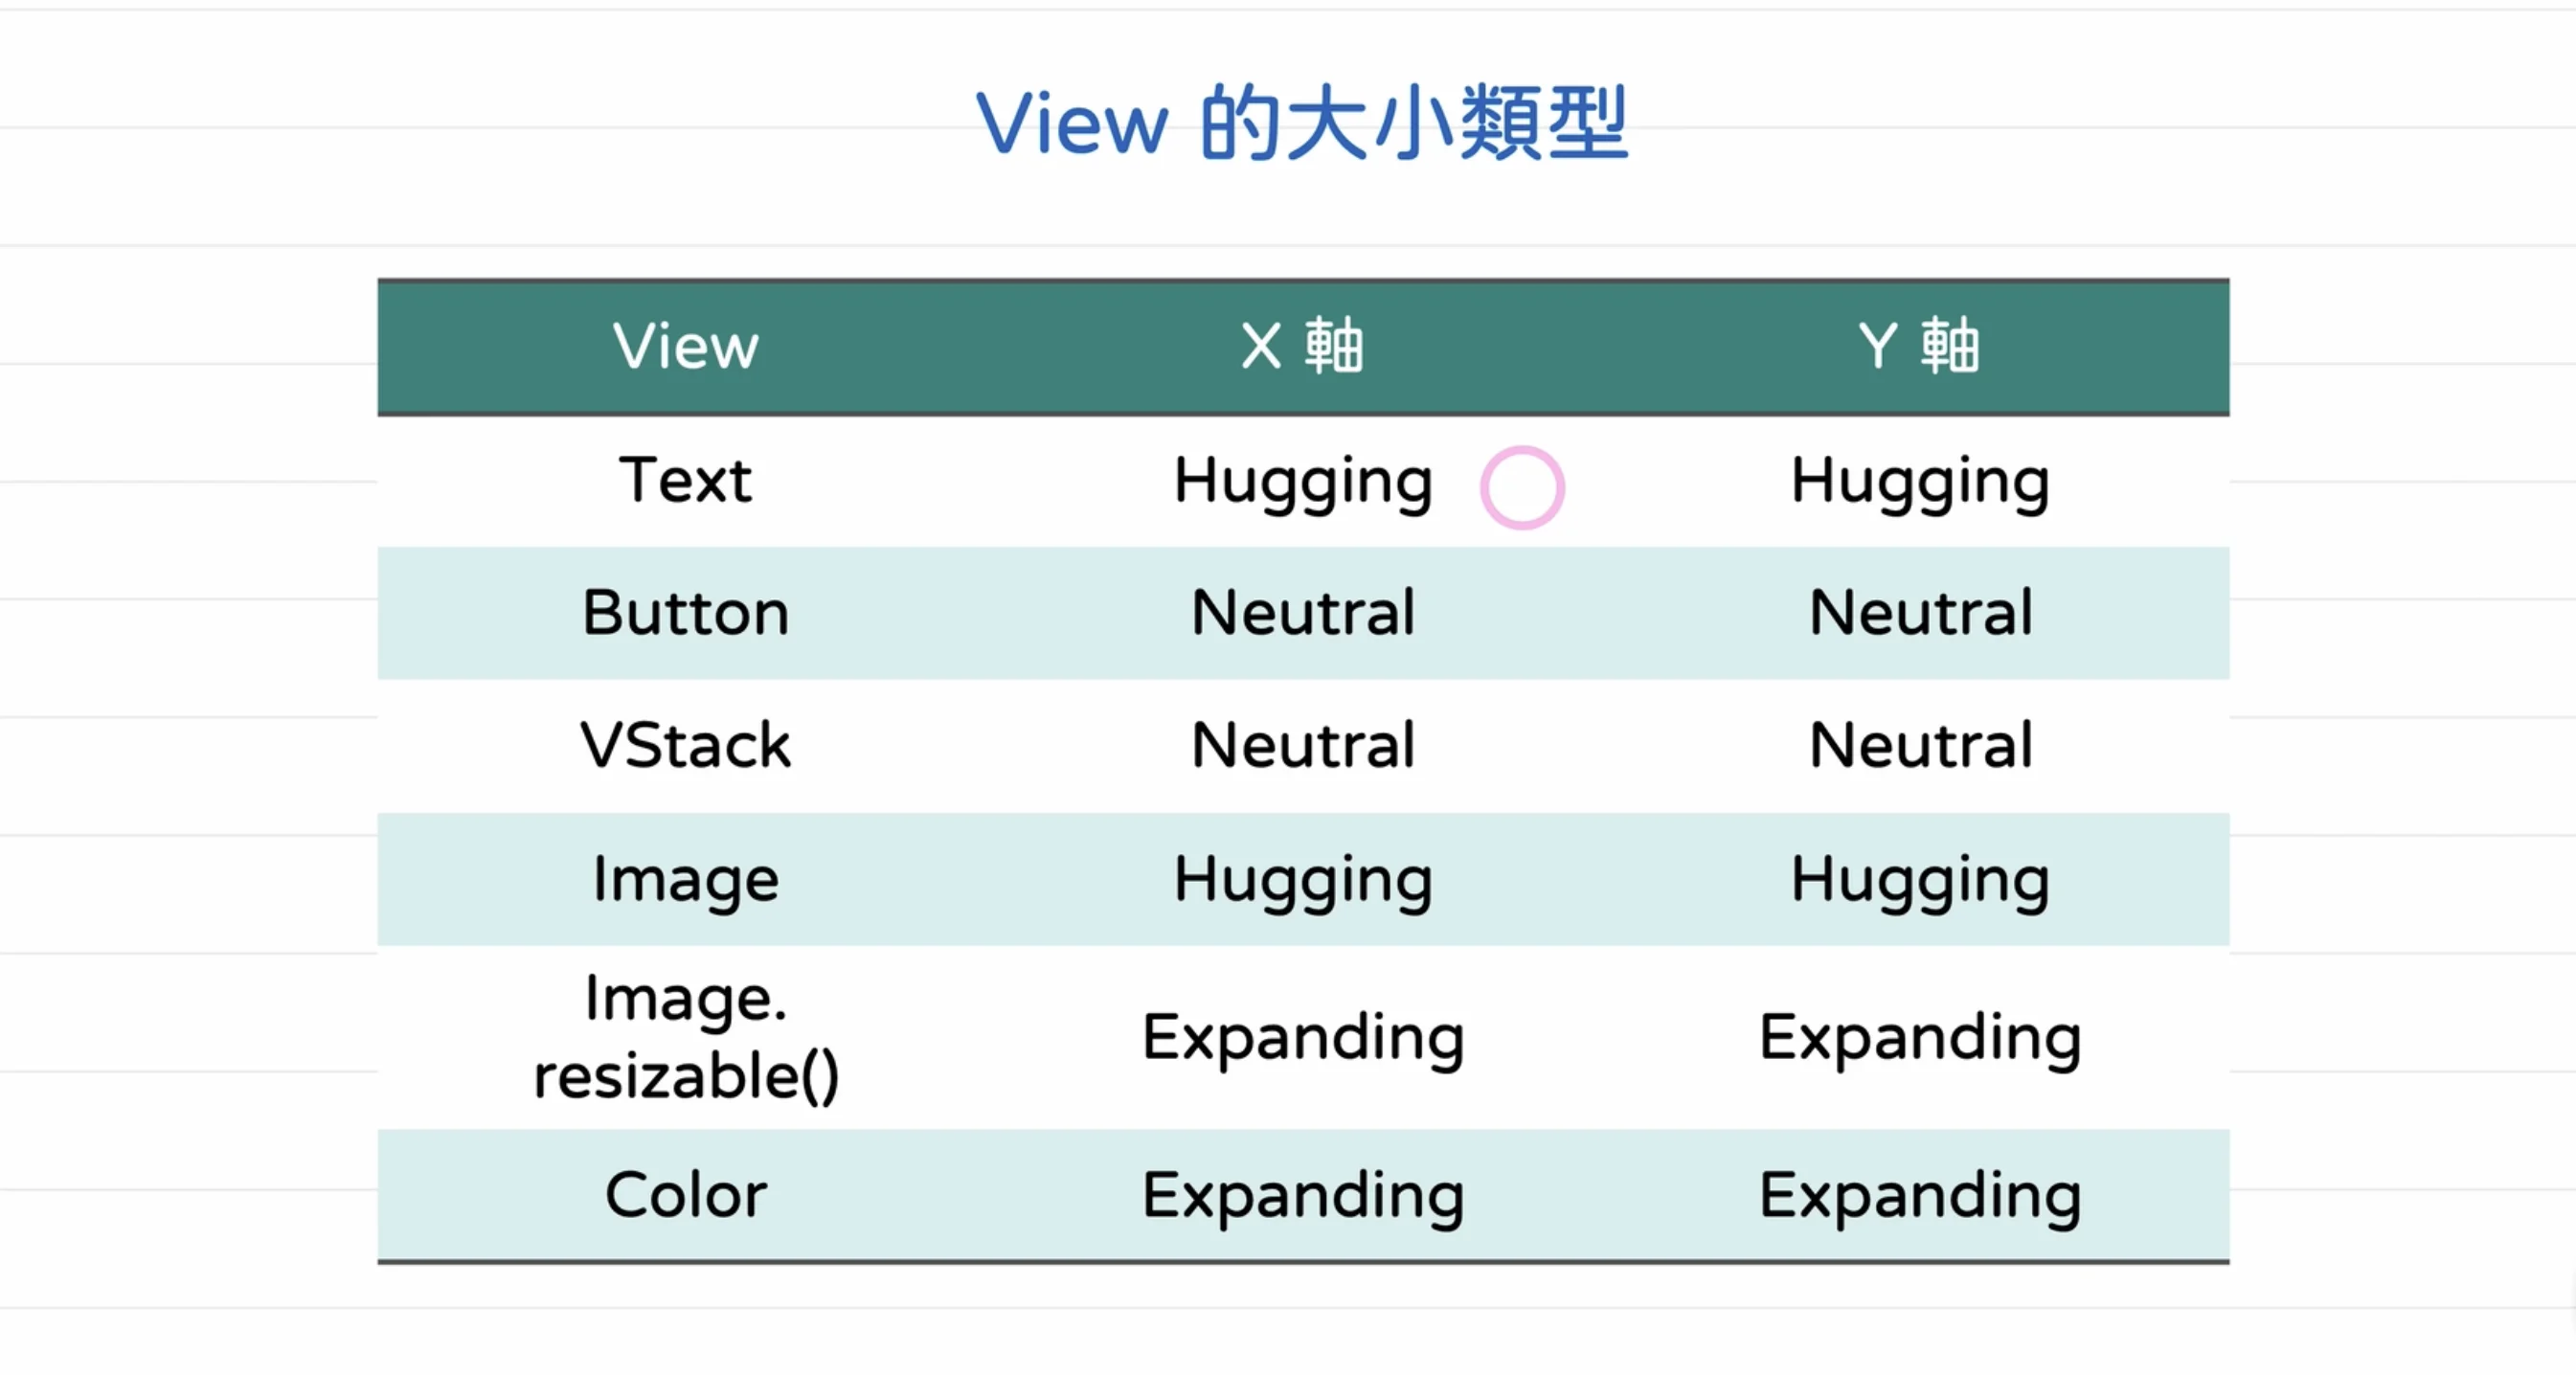Click the pink circle beside Hugging
This screenshot has width=2576, height=1375.
[1522, 487]
